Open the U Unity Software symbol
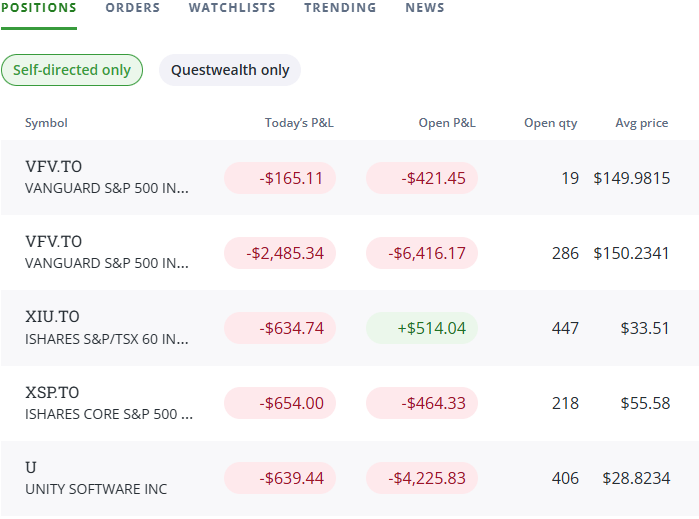 click(x=31, y=467)
